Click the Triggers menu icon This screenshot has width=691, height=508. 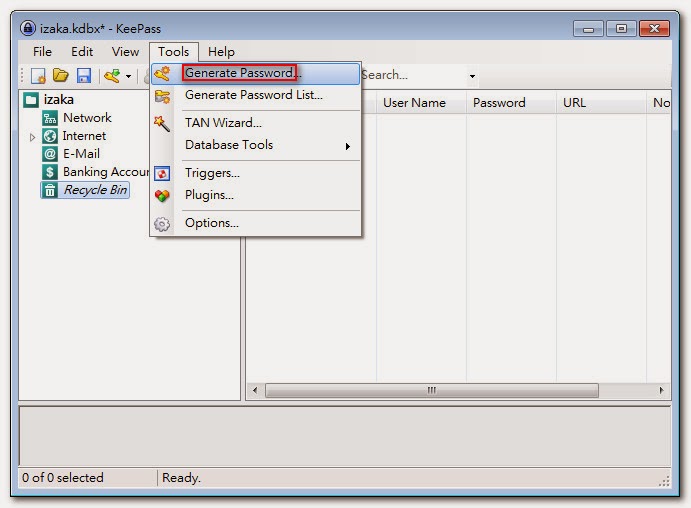[x=162, y=174]
